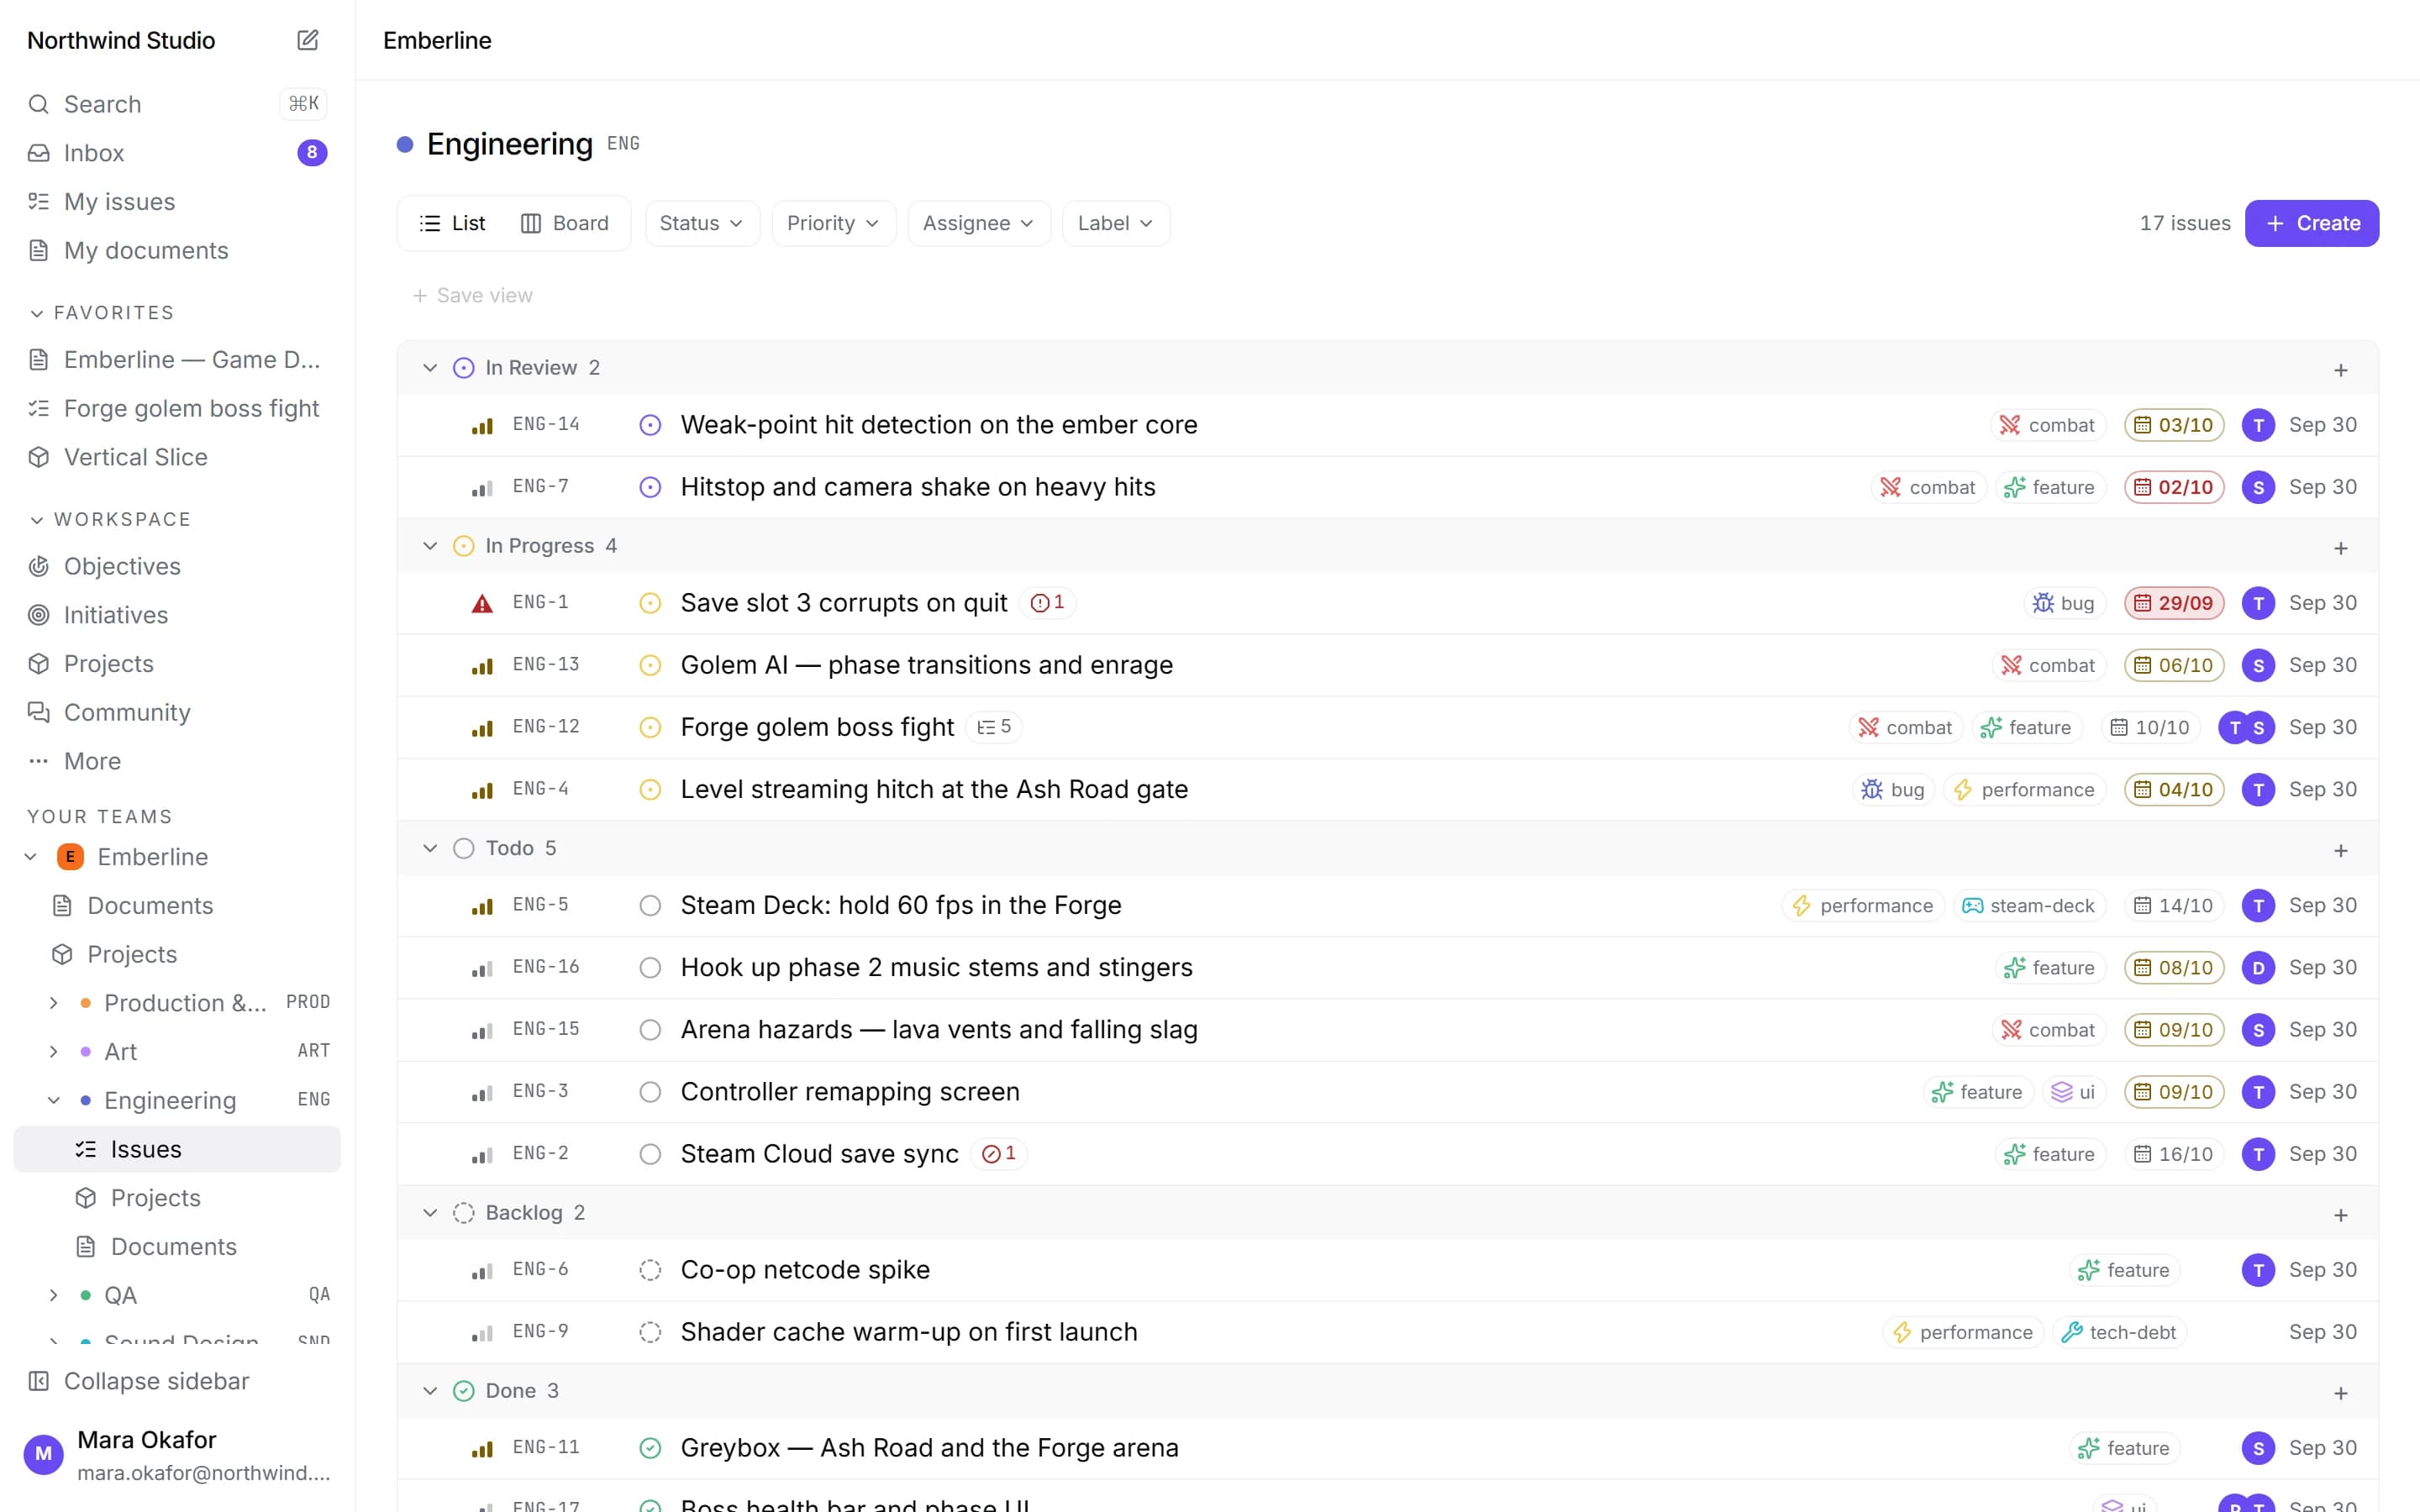Click the ui label on Controller remapping screen
This screenshot has width=2420, height=1512.
pyautogui.click(x=2073, y=1092)
